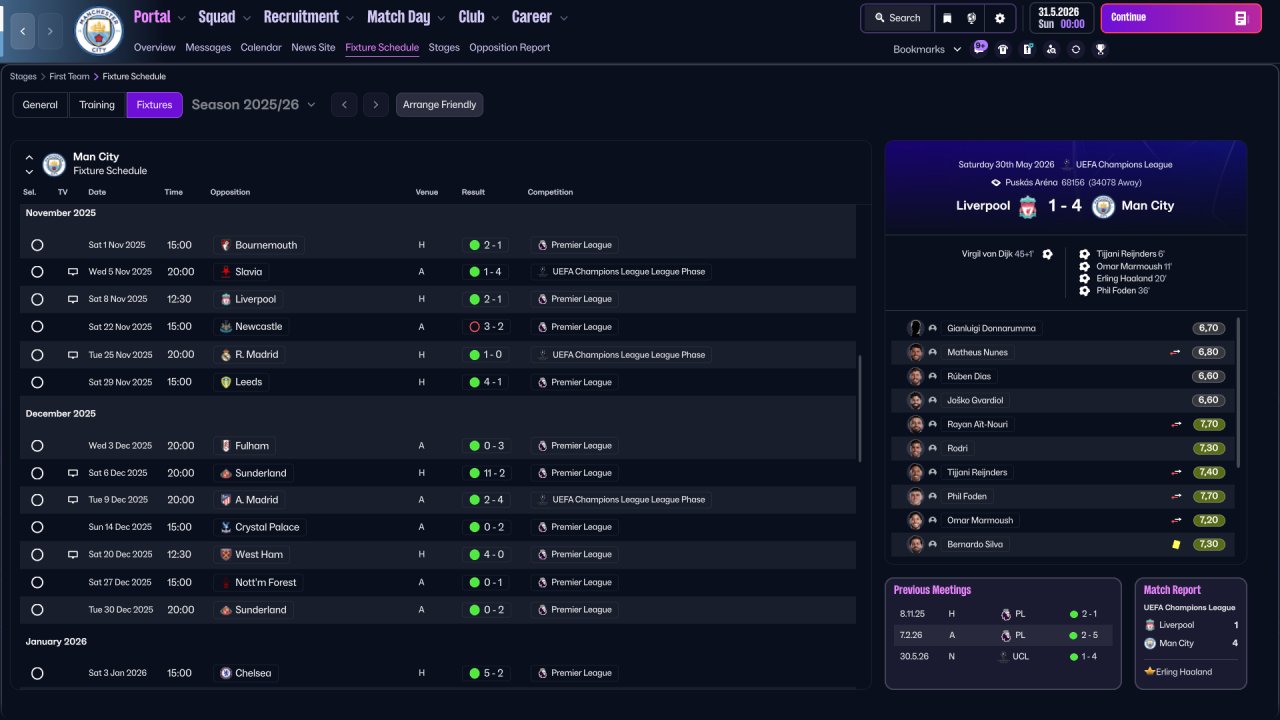Select the Bournemouth fixture radio button

(37, 245)
